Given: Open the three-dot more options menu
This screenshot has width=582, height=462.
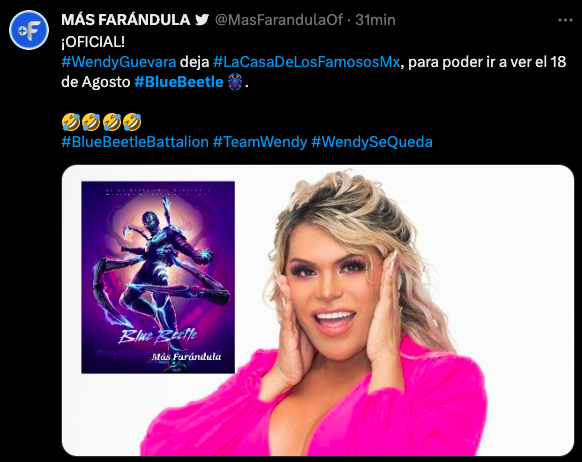Looking at the screenshot, I should [x=565, y=20].
